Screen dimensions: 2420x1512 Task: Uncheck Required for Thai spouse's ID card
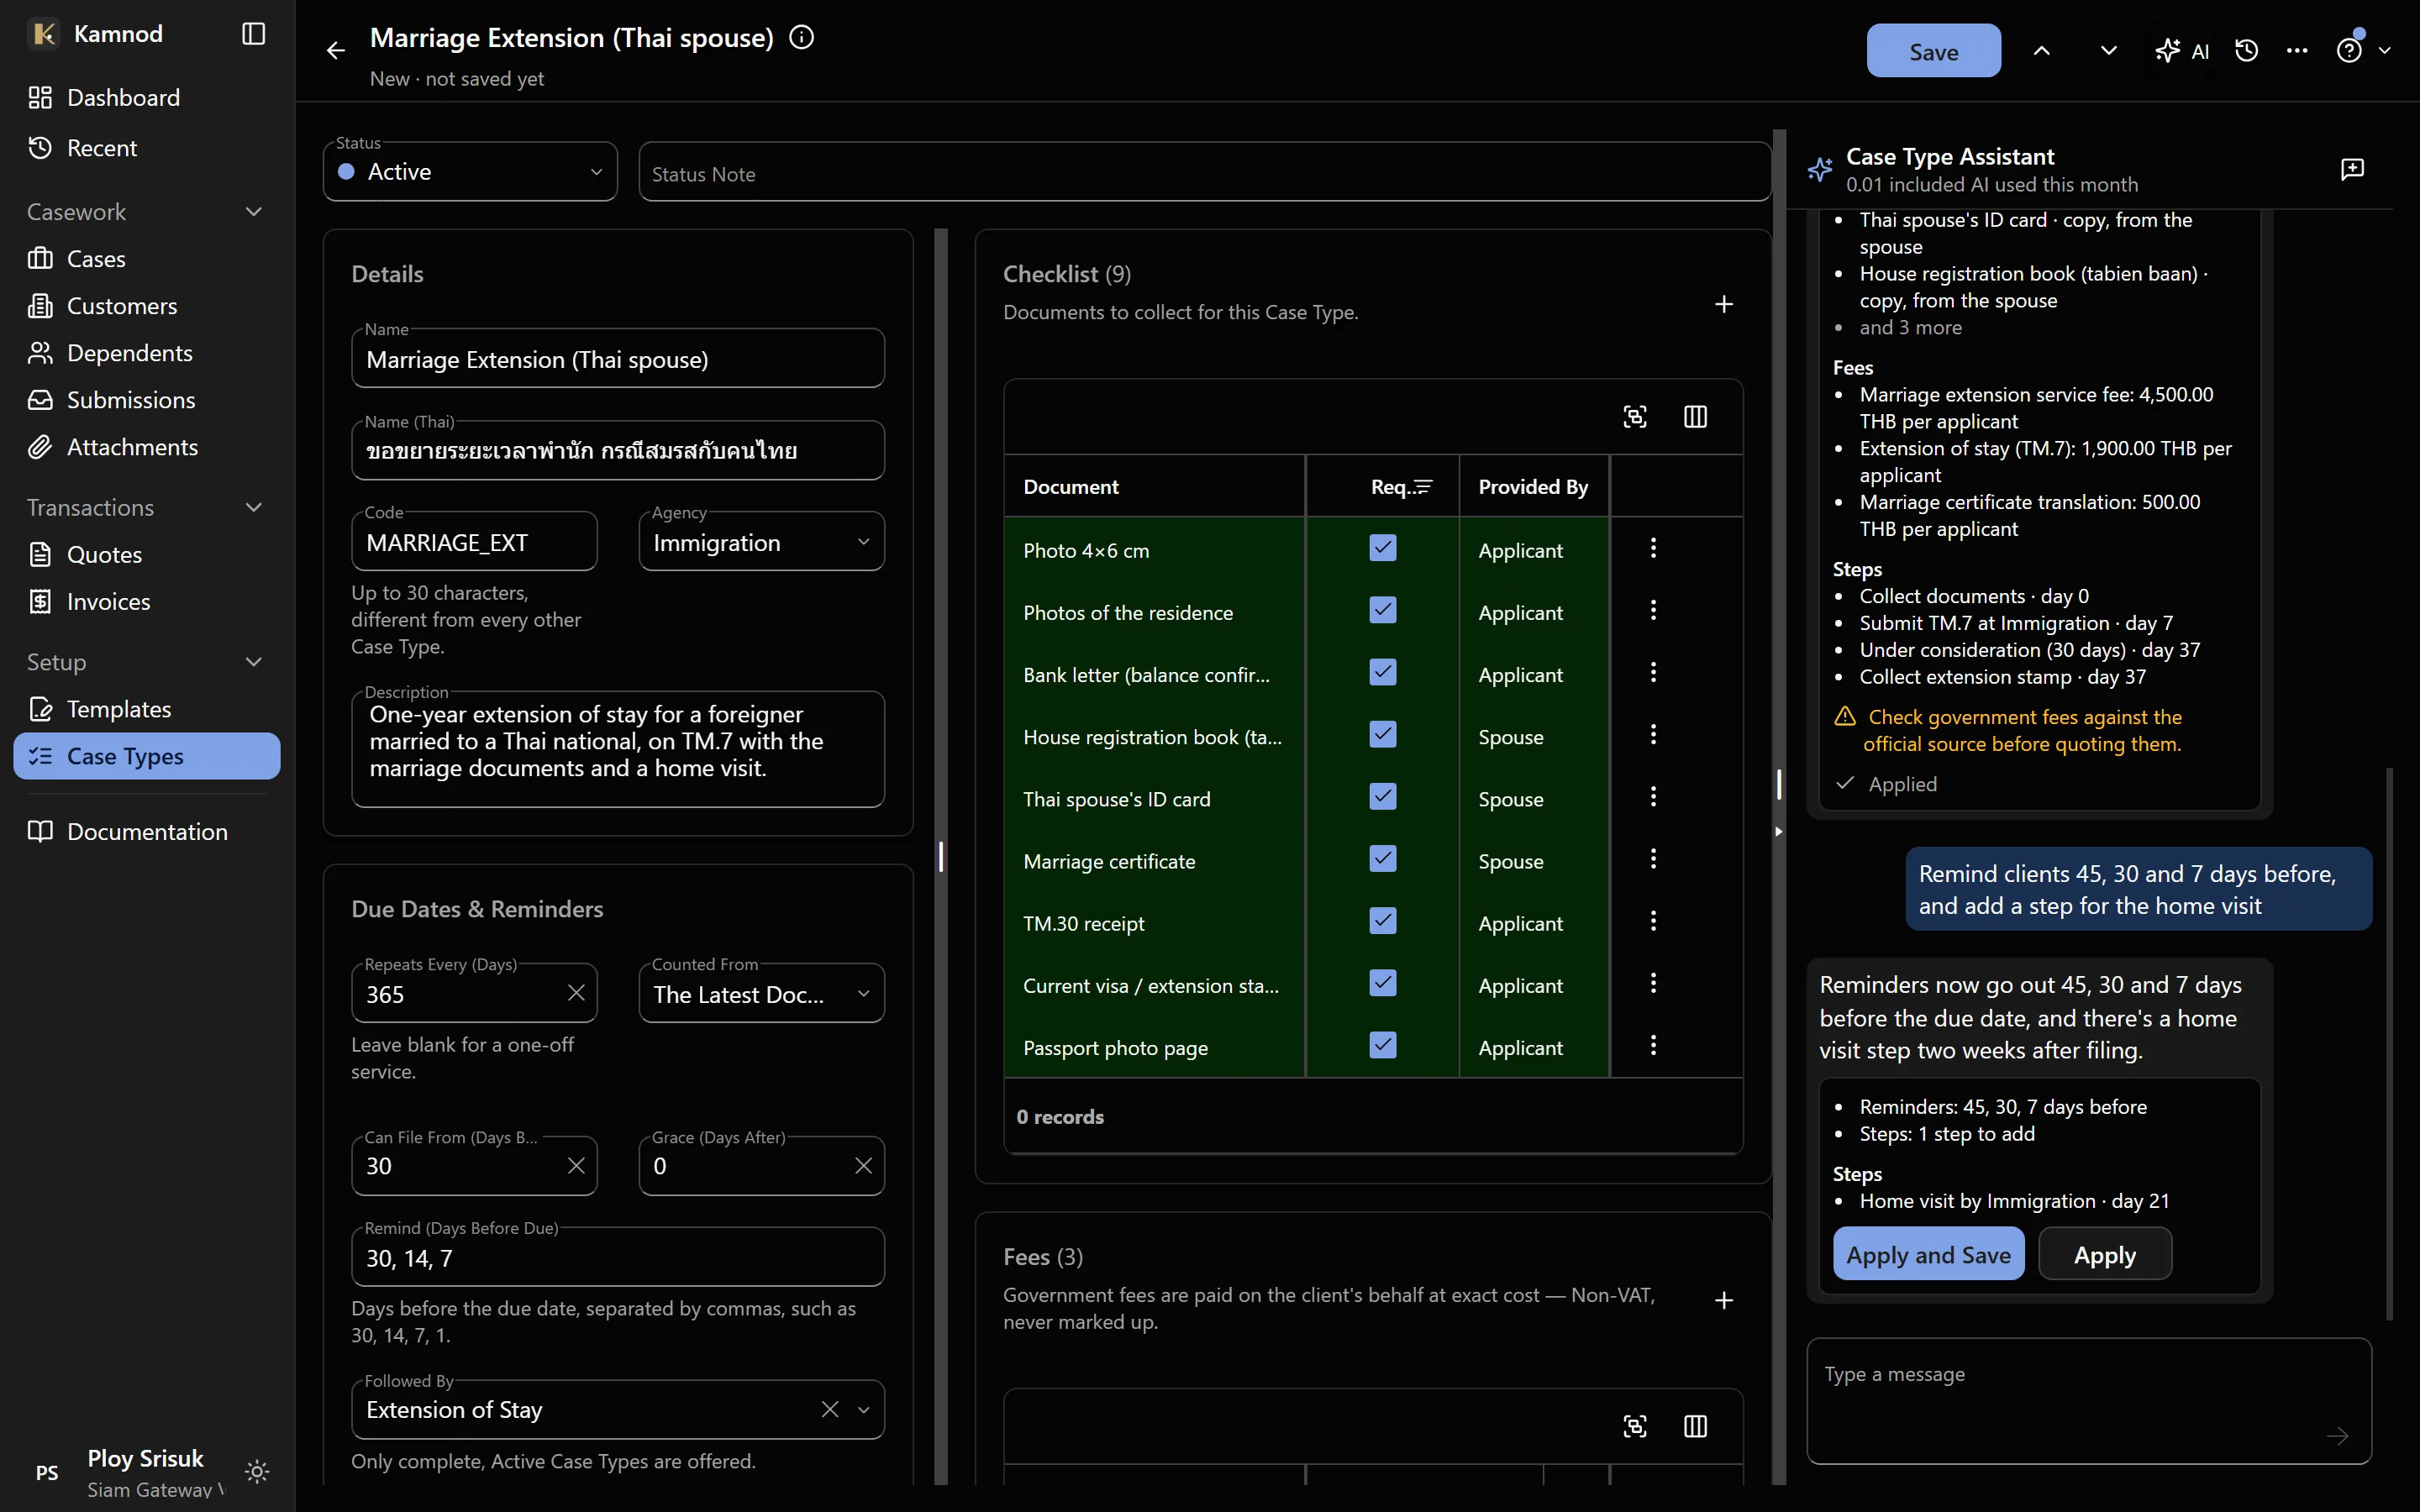coord(1383,797)
